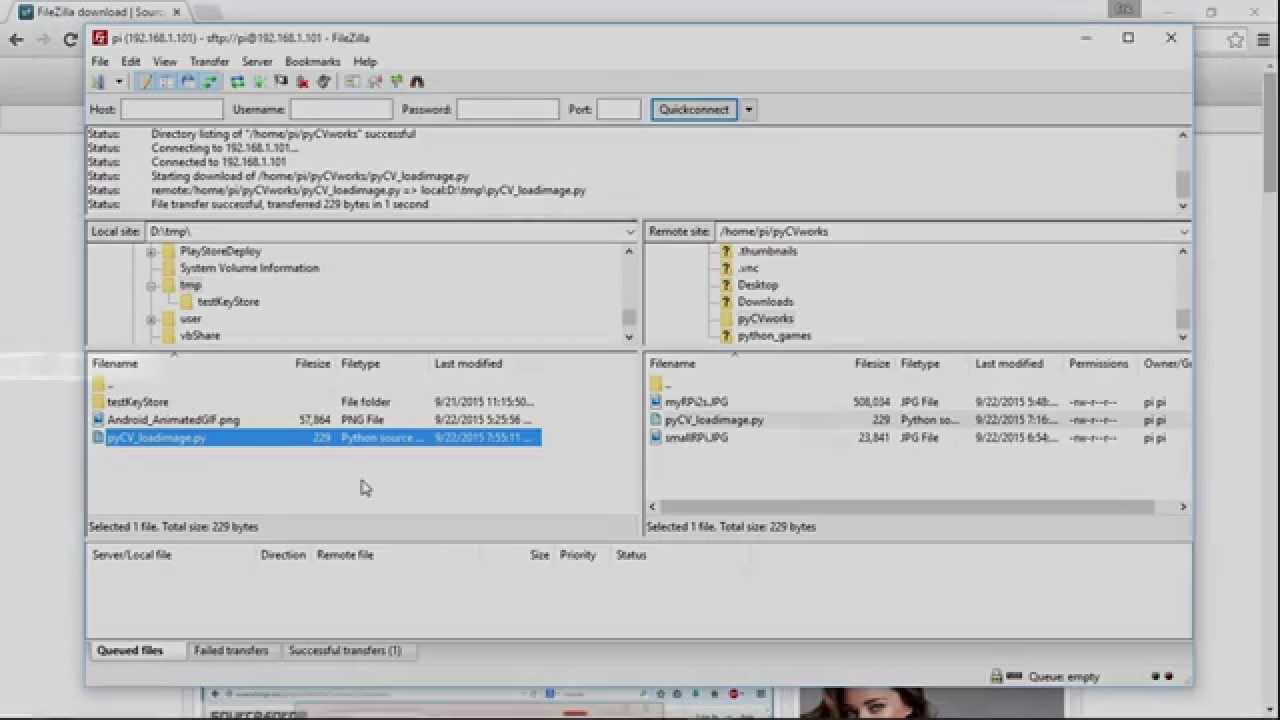
Task: Select testKeyStore in local tree
Action: click(x=228, y=301)
